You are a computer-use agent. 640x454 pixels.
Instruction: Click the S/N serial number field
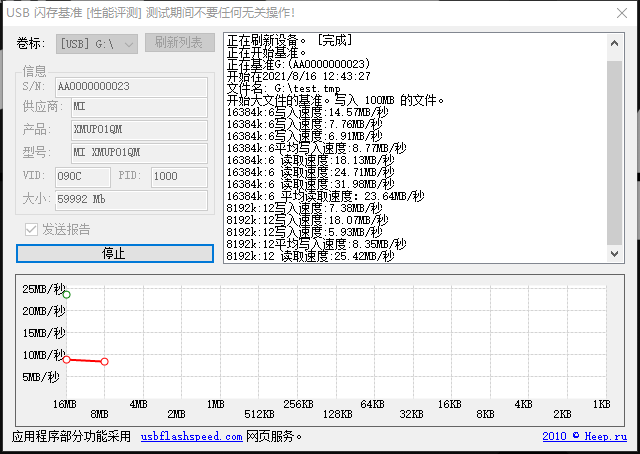[130, 87]
